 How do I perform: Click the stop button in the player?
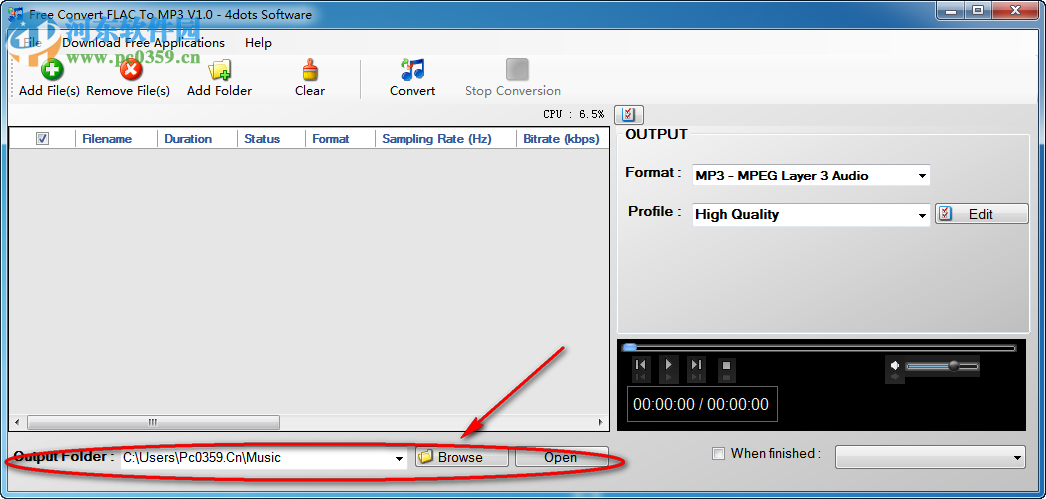click(x=727, y=365)
